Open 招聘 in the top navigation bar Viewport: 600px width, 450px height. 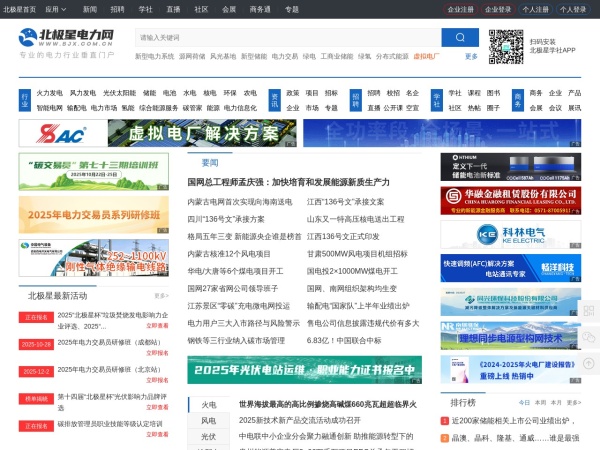[117, 9]
